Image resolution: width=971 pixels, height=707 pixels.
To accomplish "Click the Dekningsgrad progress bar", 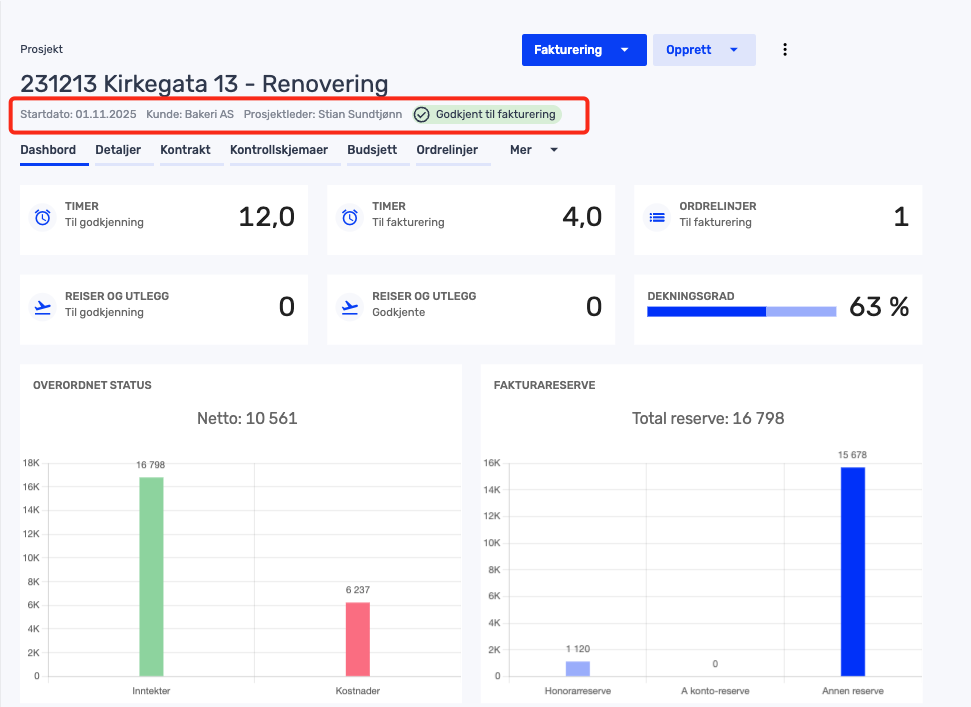I will [742, 311].
